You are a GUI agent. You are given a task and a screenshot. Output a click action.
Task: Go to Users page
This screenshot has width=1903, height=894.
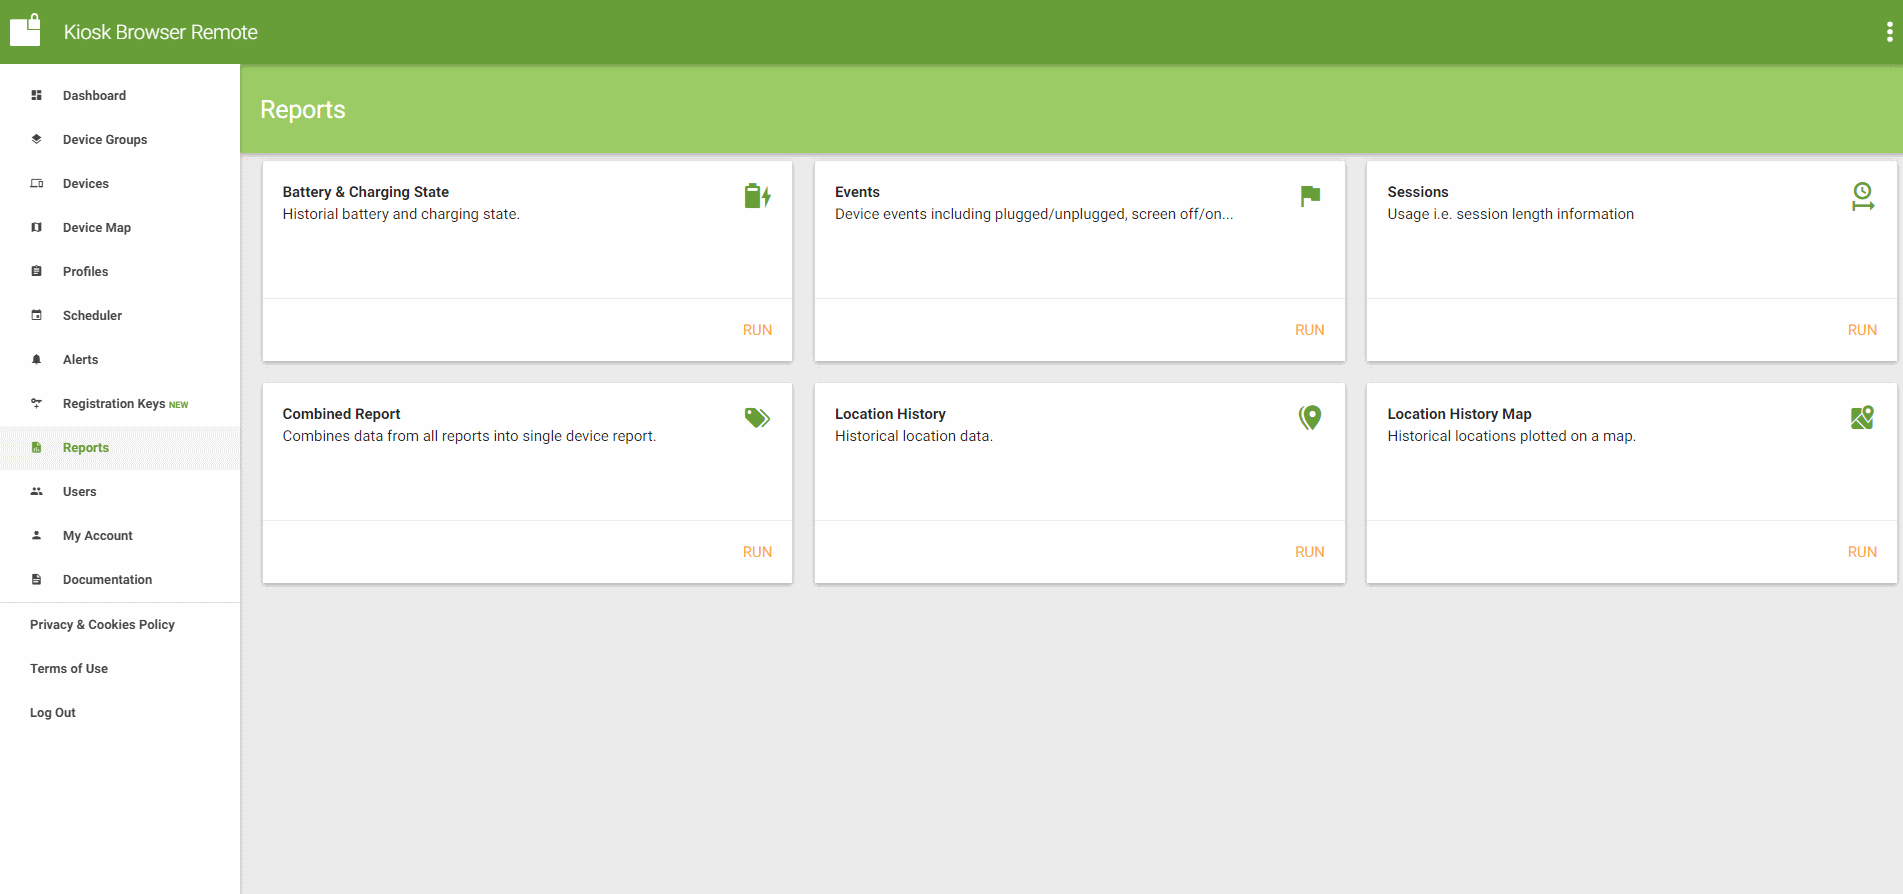(120, 491)
